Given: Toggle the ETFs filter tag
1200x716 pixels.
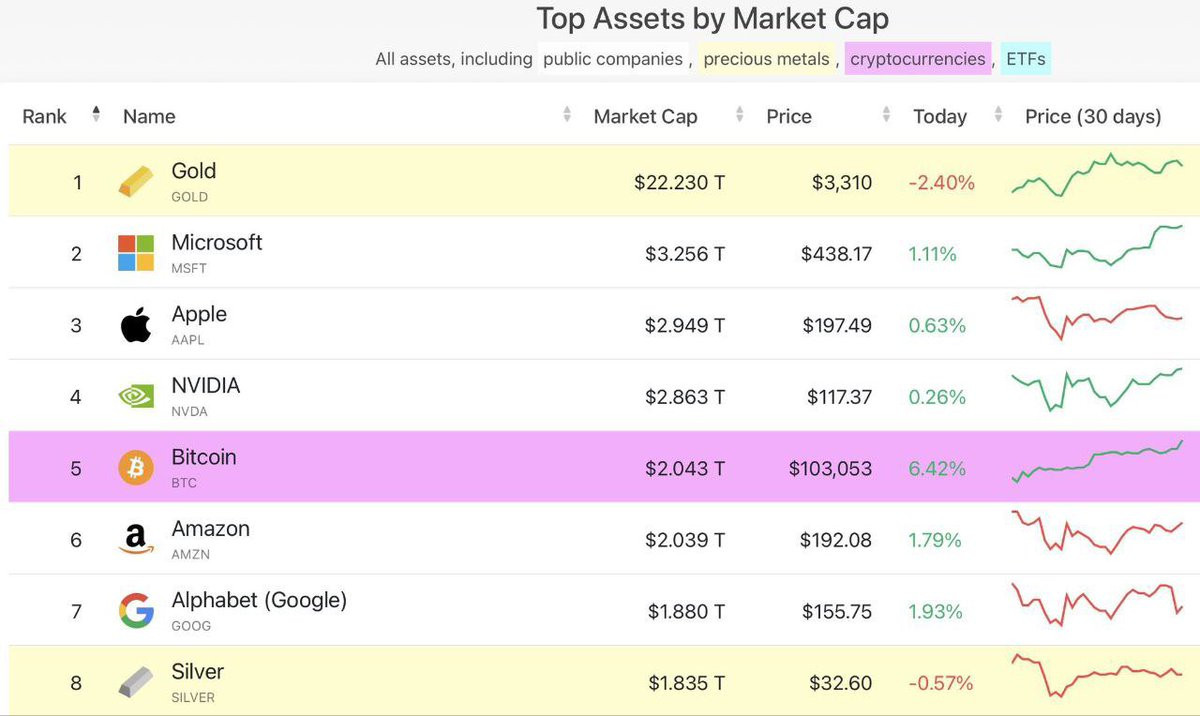Looking at the screenshot, I should click(x=1025, y=59).
